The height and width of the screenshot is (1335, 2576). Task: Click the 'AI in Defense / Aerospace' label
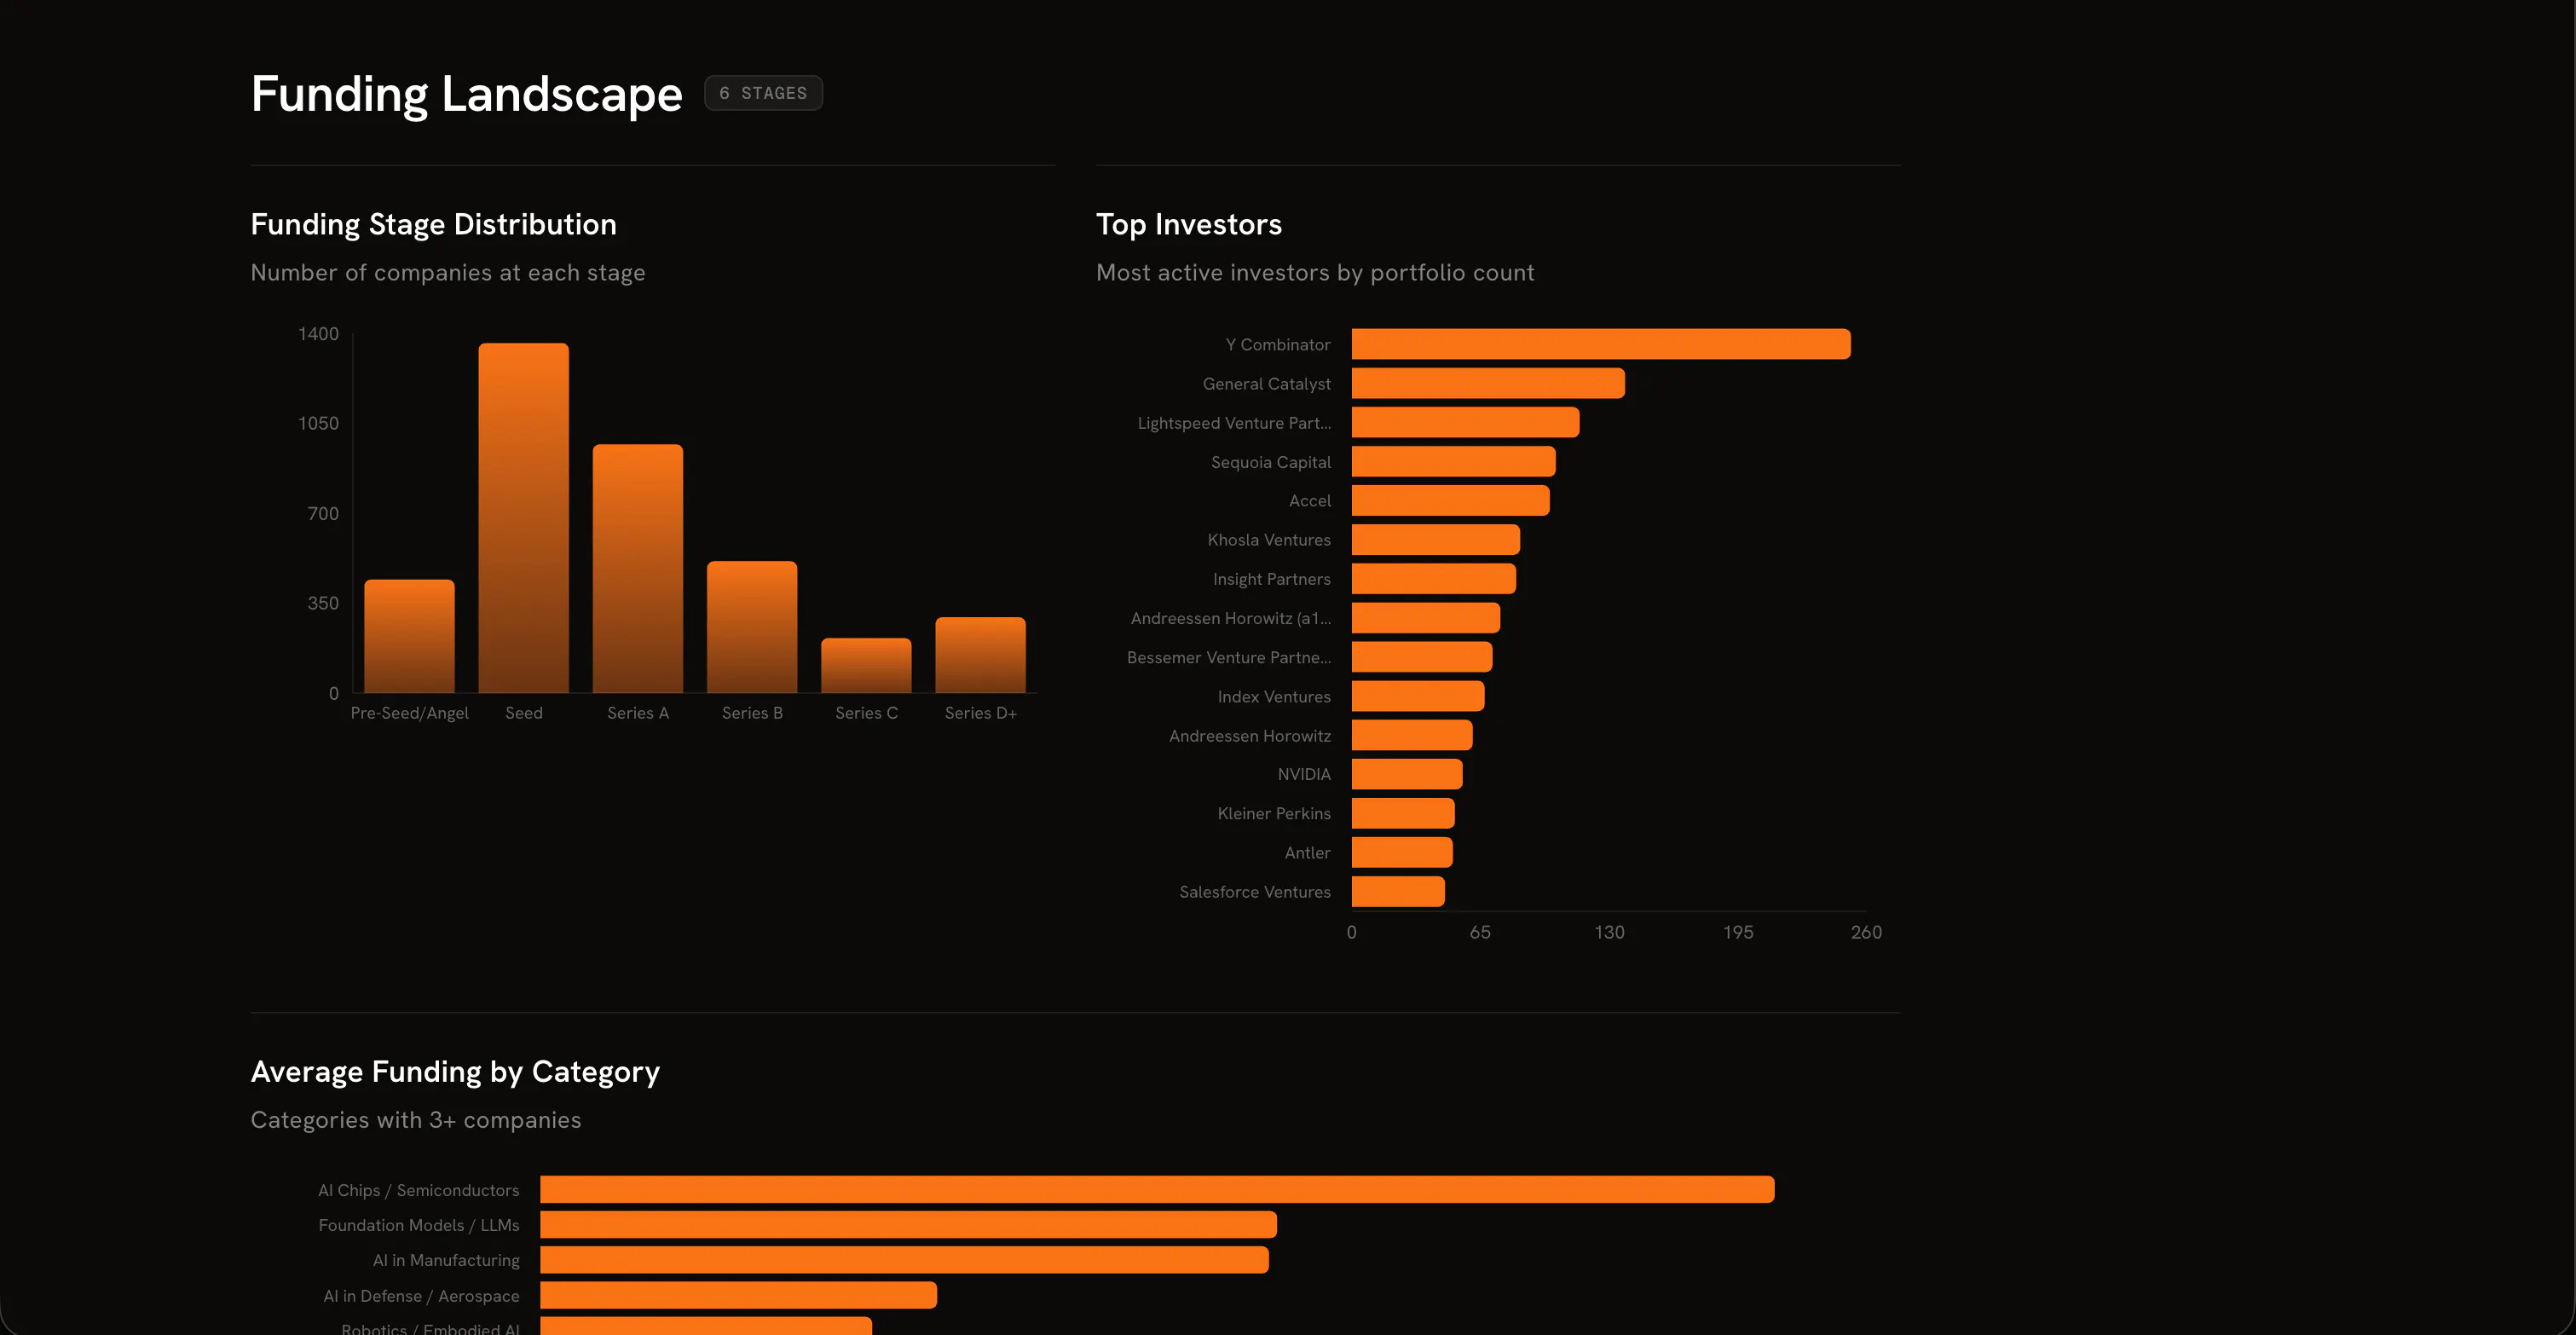421,1296
